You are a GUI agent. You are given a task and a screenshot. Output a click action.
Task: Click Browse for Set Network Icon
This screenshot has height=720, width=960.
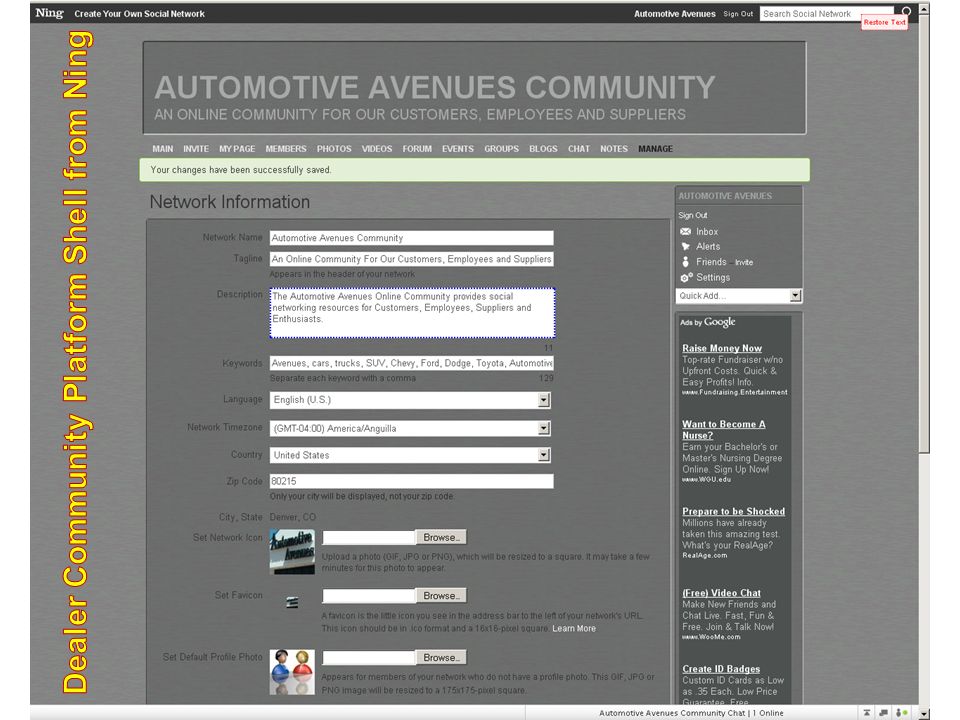441,537
